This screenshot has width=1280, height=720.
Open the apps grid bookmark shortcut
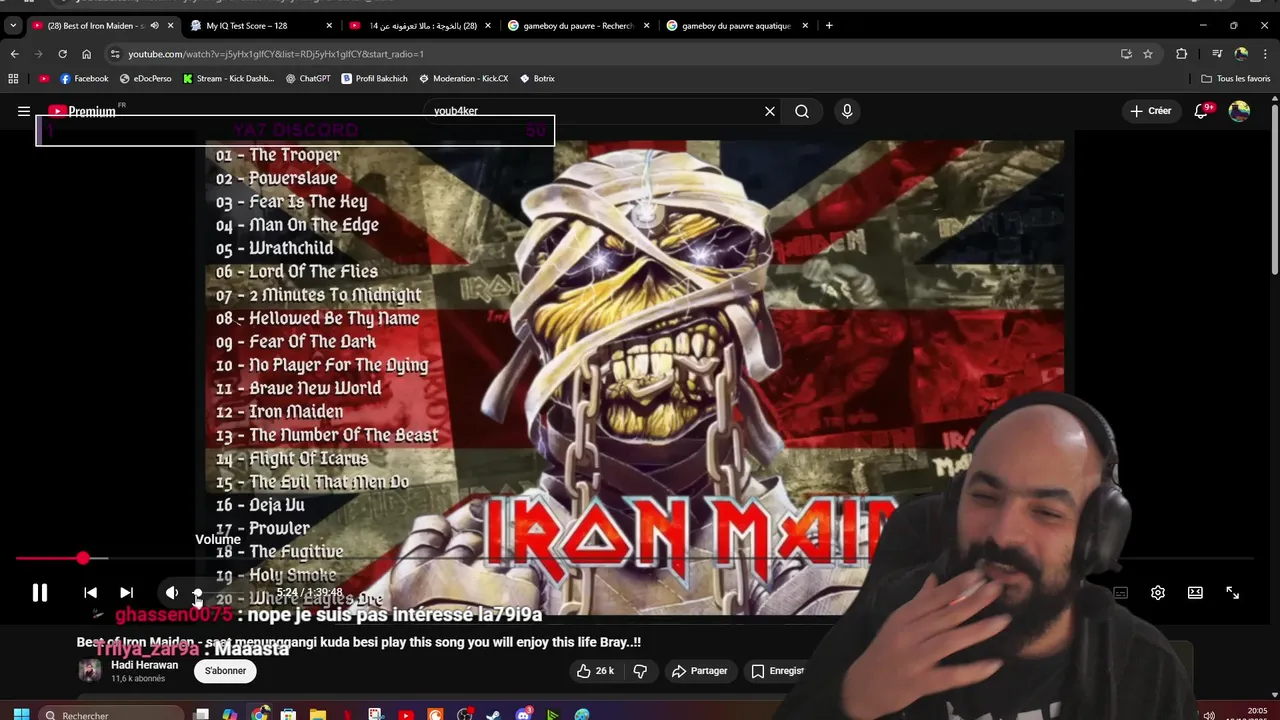tap(13, 78)
